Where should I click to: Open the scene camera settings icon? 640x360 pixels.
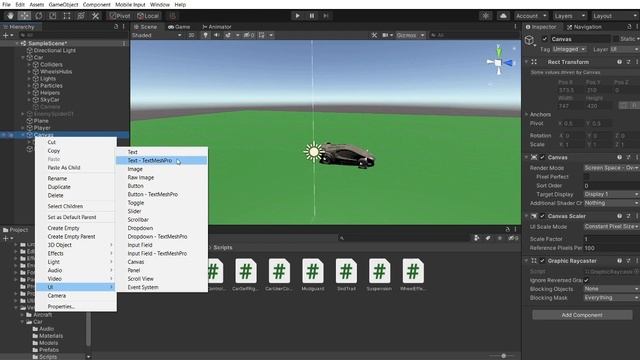[387, 35]
